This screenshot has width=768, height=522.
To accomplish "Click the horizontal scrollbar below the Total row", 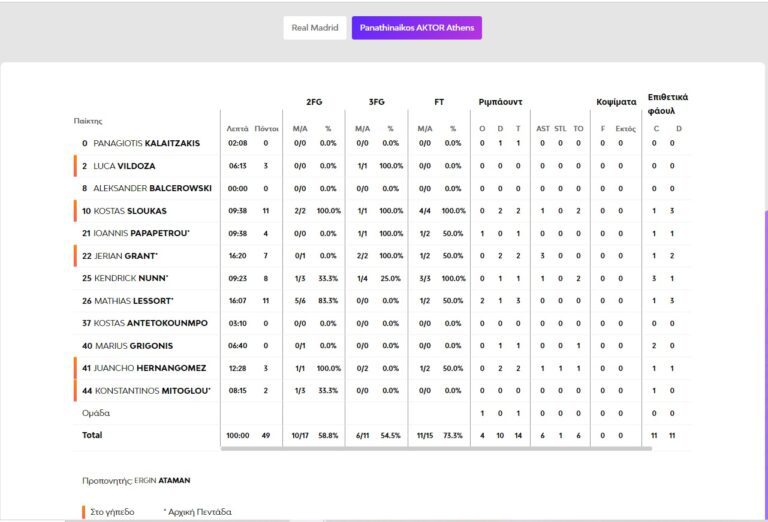I will click(x=436, y=448).
